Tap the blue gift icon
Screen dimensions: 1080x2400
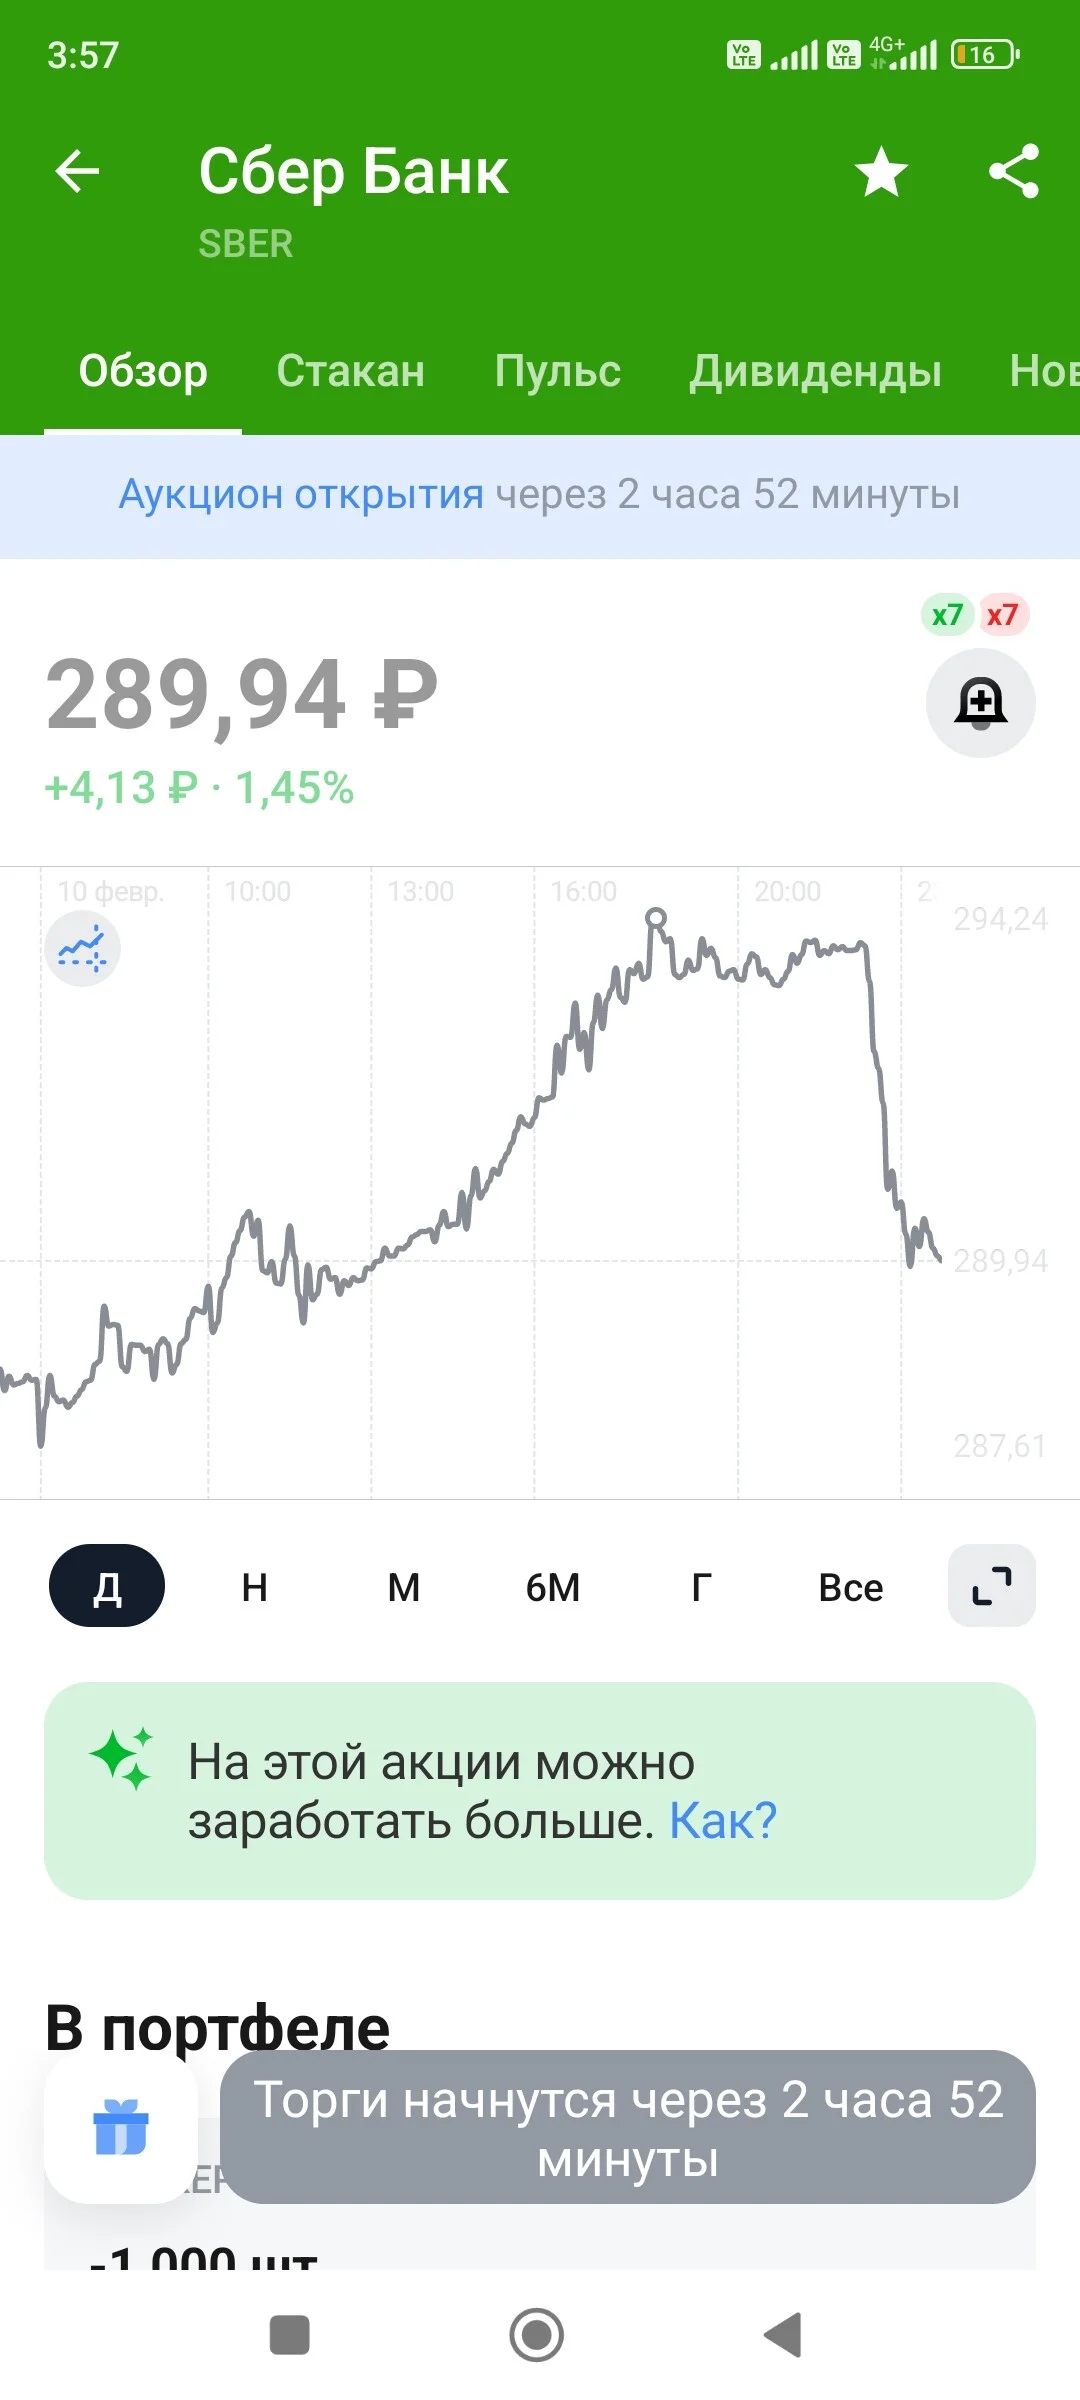coord(121,2126)
